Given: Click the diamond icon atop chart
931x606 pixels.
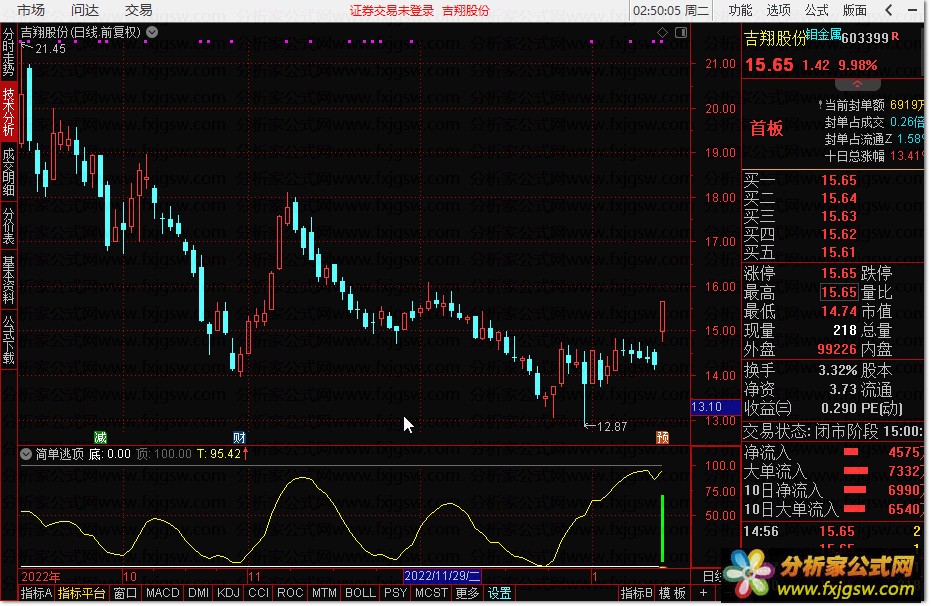Looking at the screenshot, I should tap(663, 32).
